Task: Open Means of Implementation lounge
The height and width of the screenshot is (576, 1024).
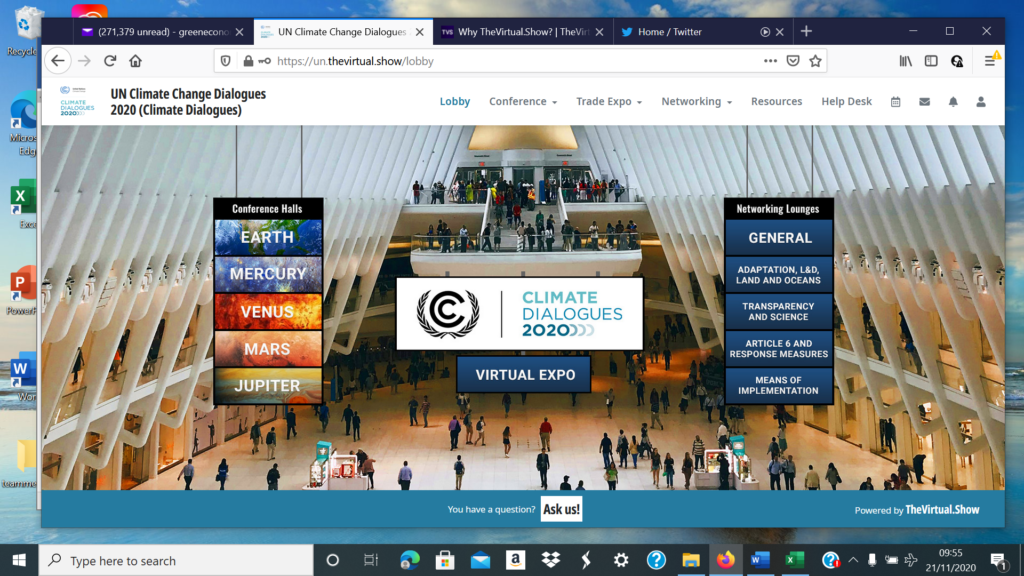Action: point(779,385)
